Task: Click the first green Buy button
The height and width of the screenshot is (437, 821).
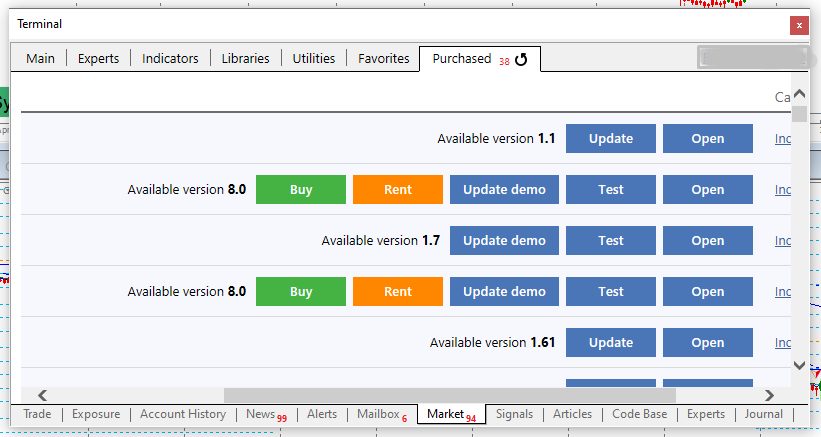Action: tap(301, 190)
